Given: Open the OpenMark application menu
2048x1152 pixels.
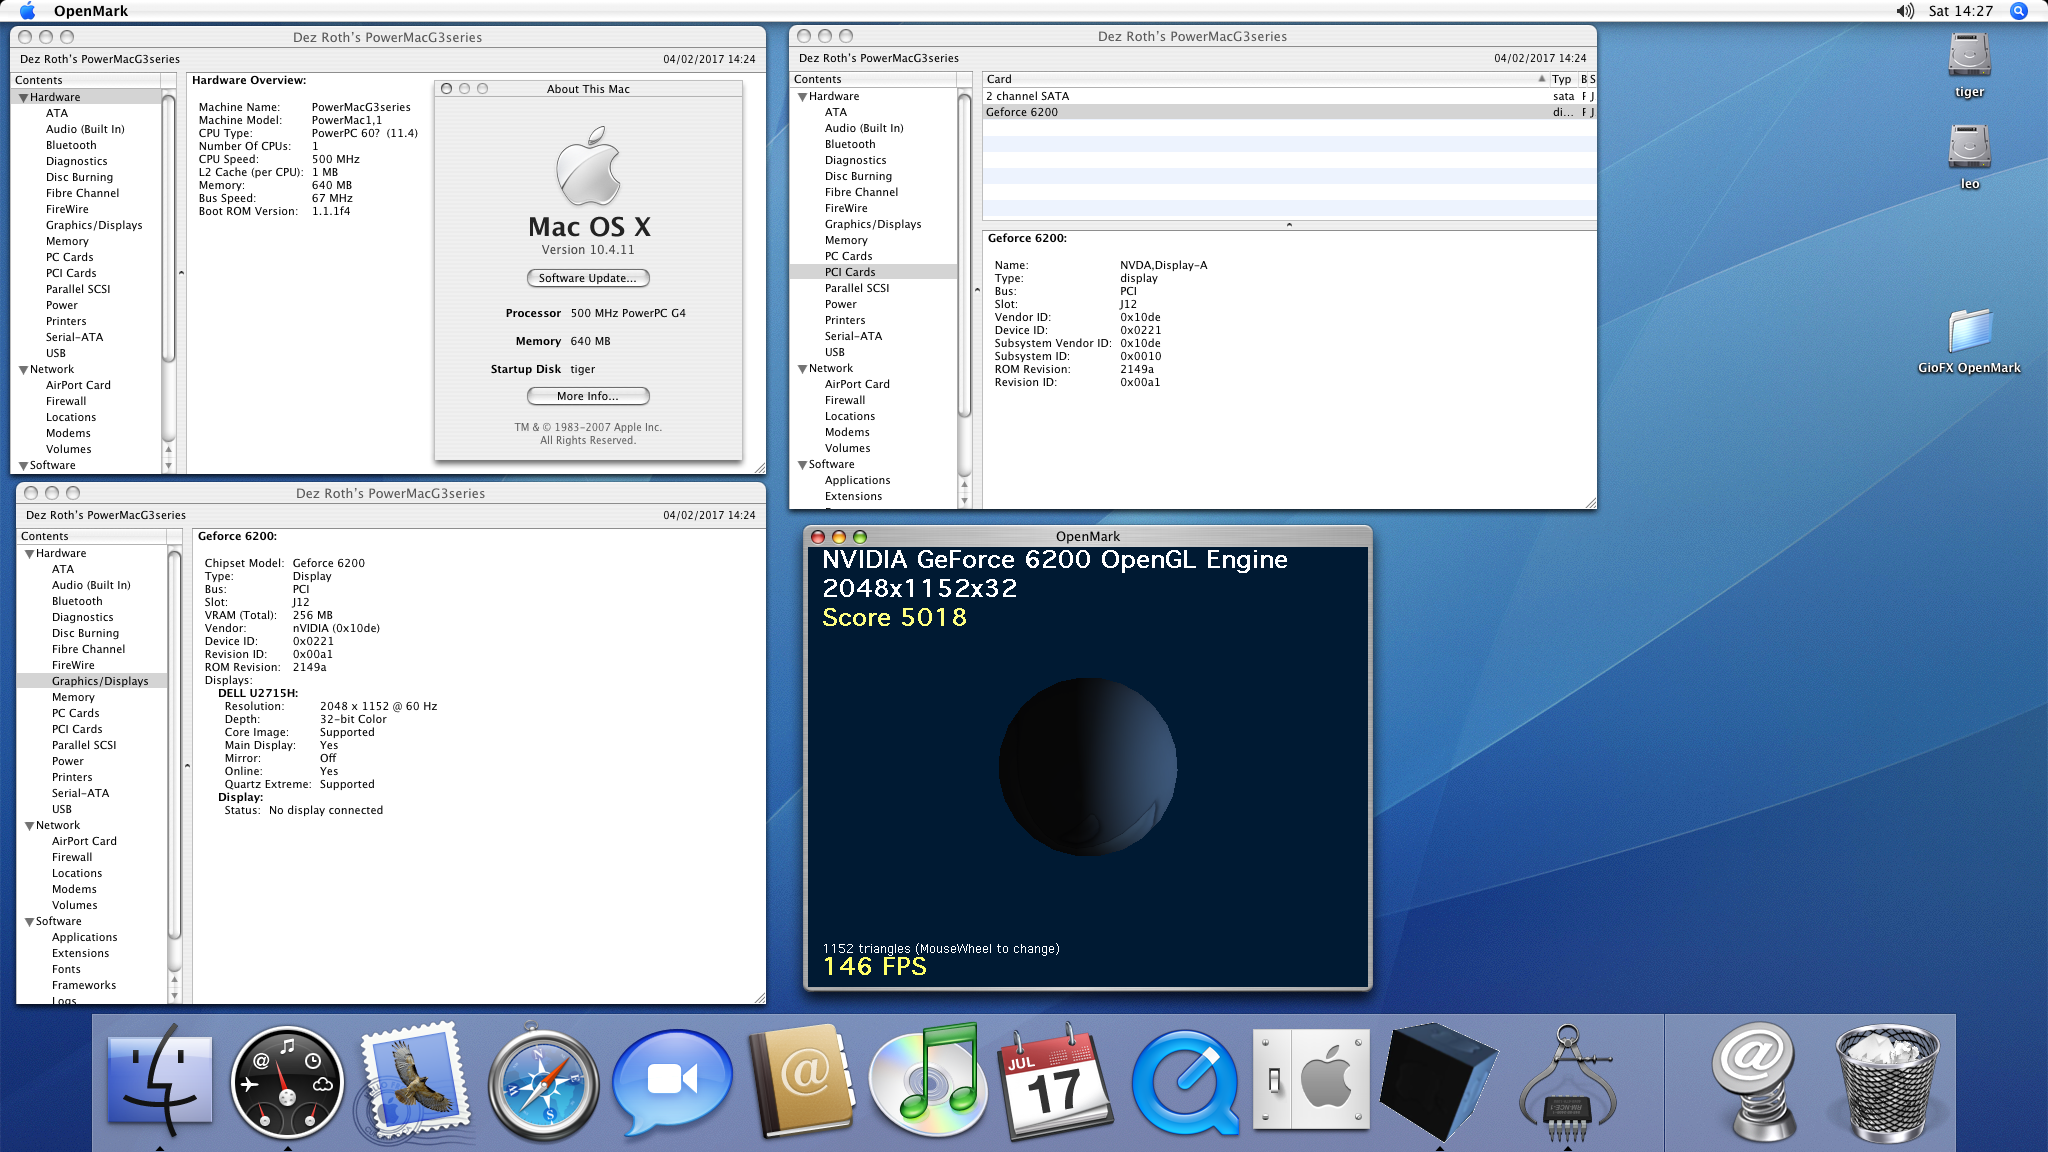Looking at the screenshot, I should tap(91, 11).
